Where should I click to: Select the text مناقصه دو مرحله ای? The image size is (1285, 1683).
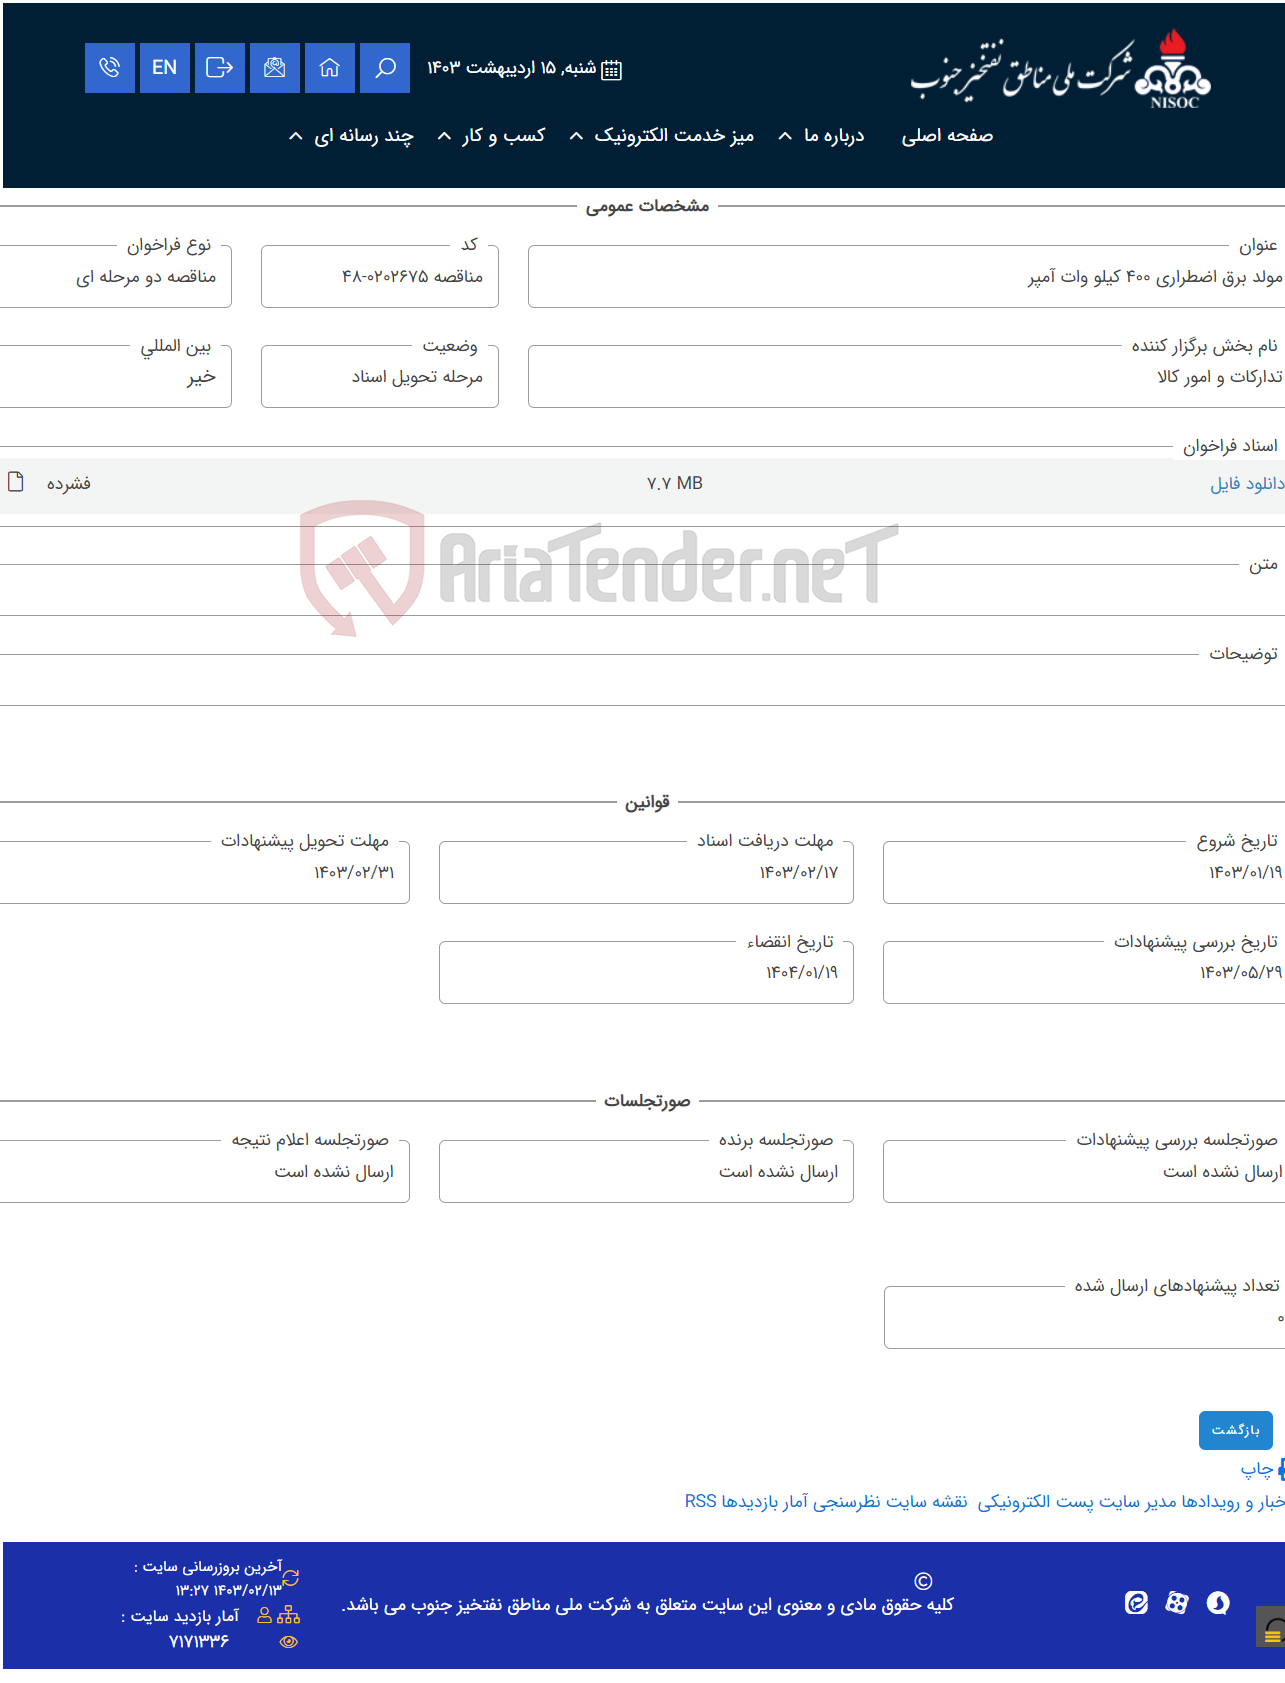click(x=146, y=277)
